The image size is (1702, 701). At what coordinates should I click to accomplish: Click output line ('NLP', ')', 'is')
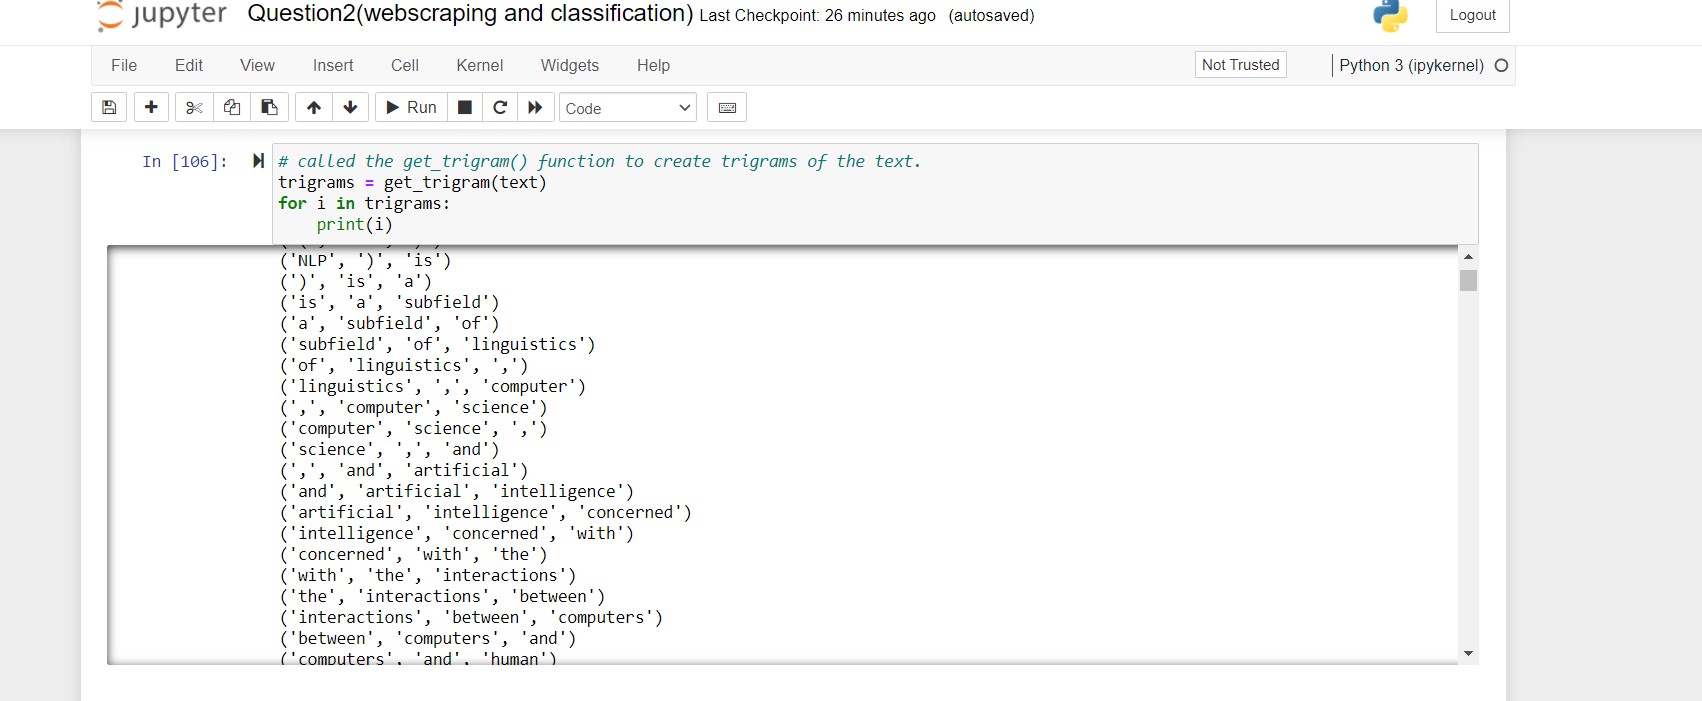365,260
